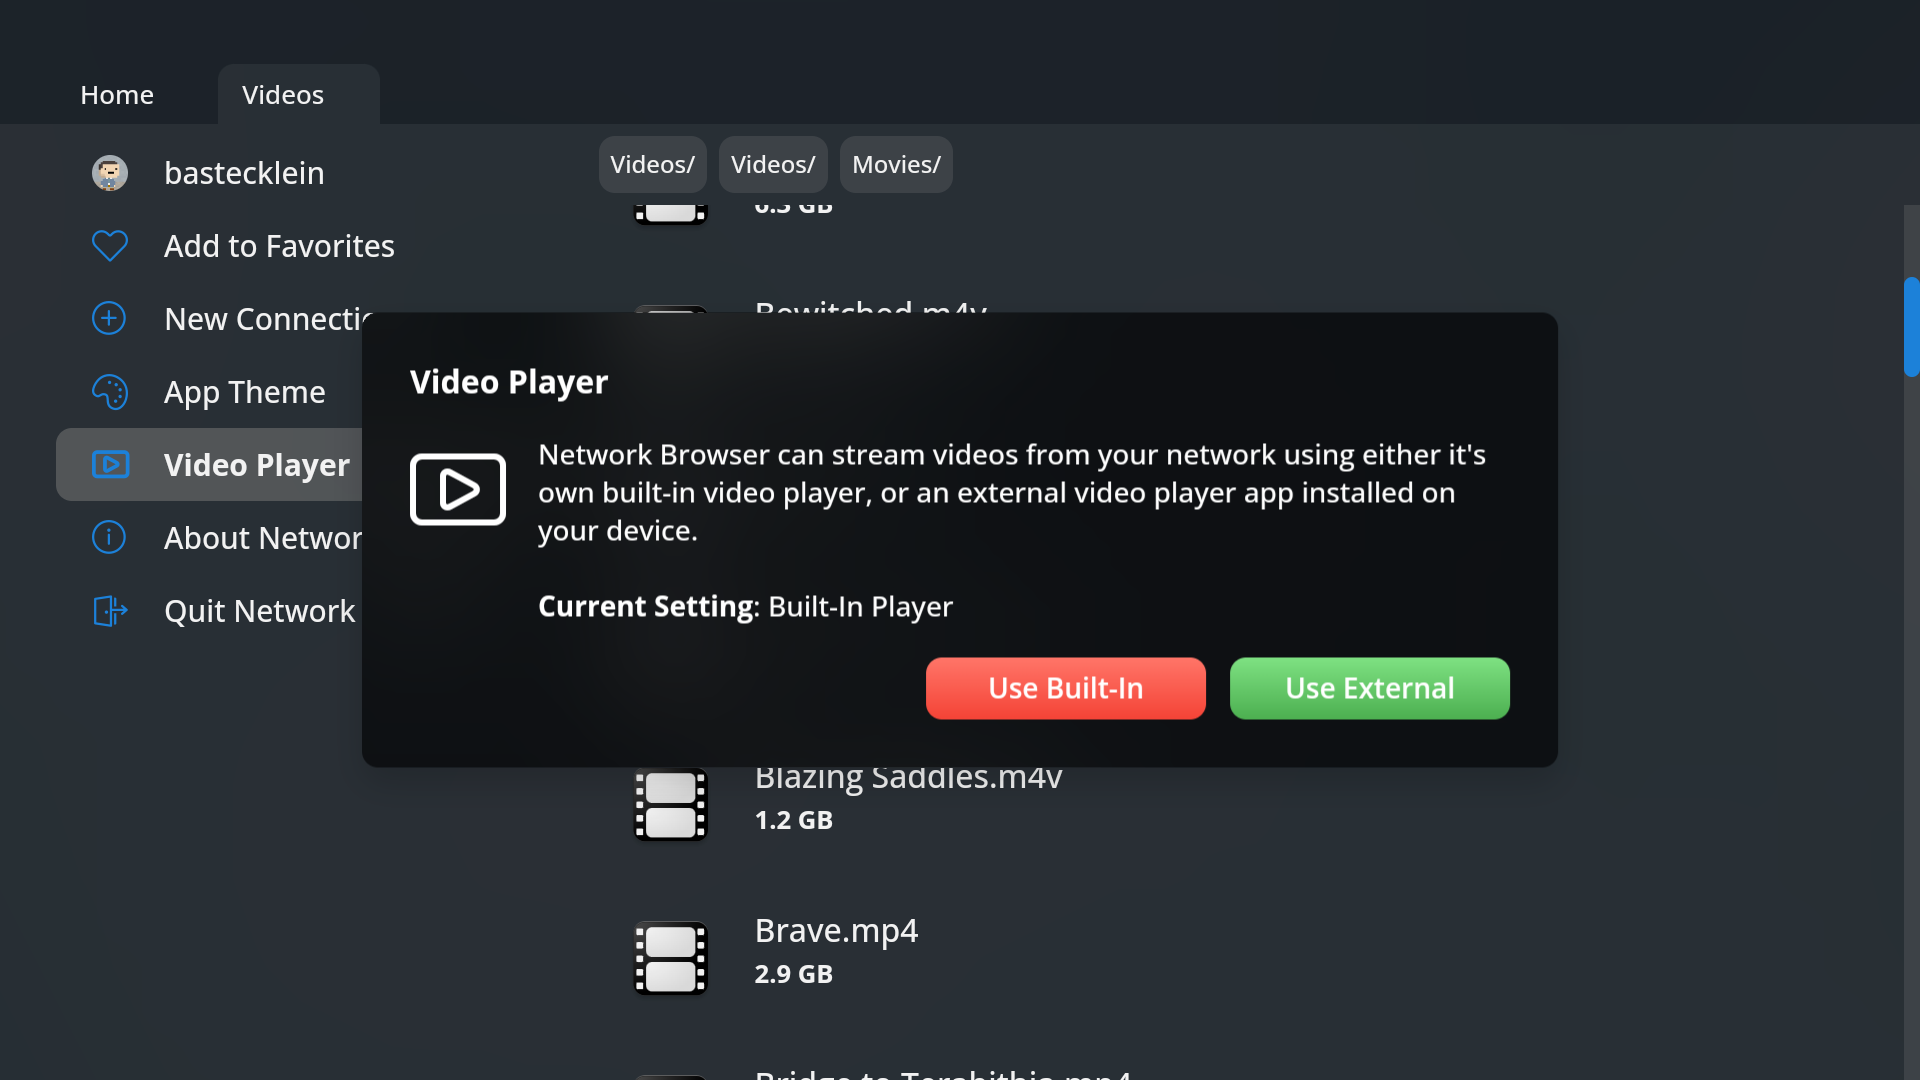Click the Use External button
The image size is (1920, 1080).
pyautogui.click(x=1369, y=688)
